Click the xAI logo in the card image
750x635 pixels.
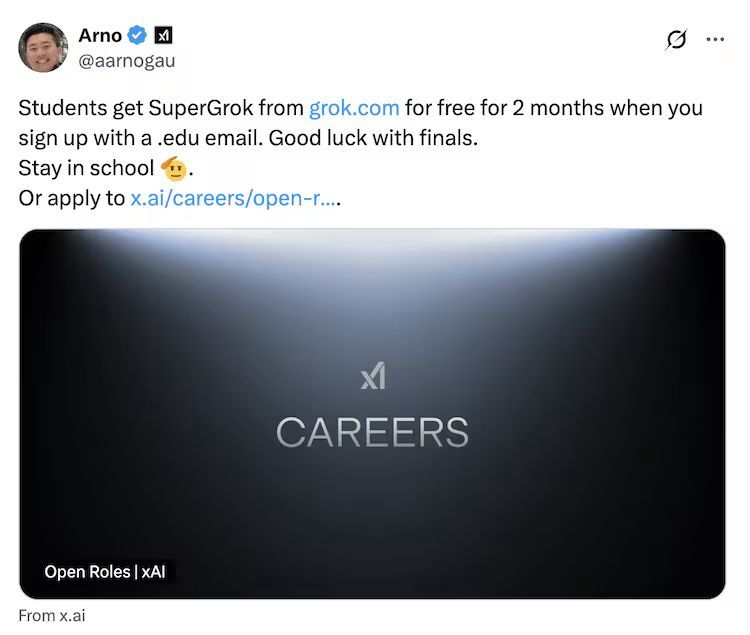click(x=373, y=377)
